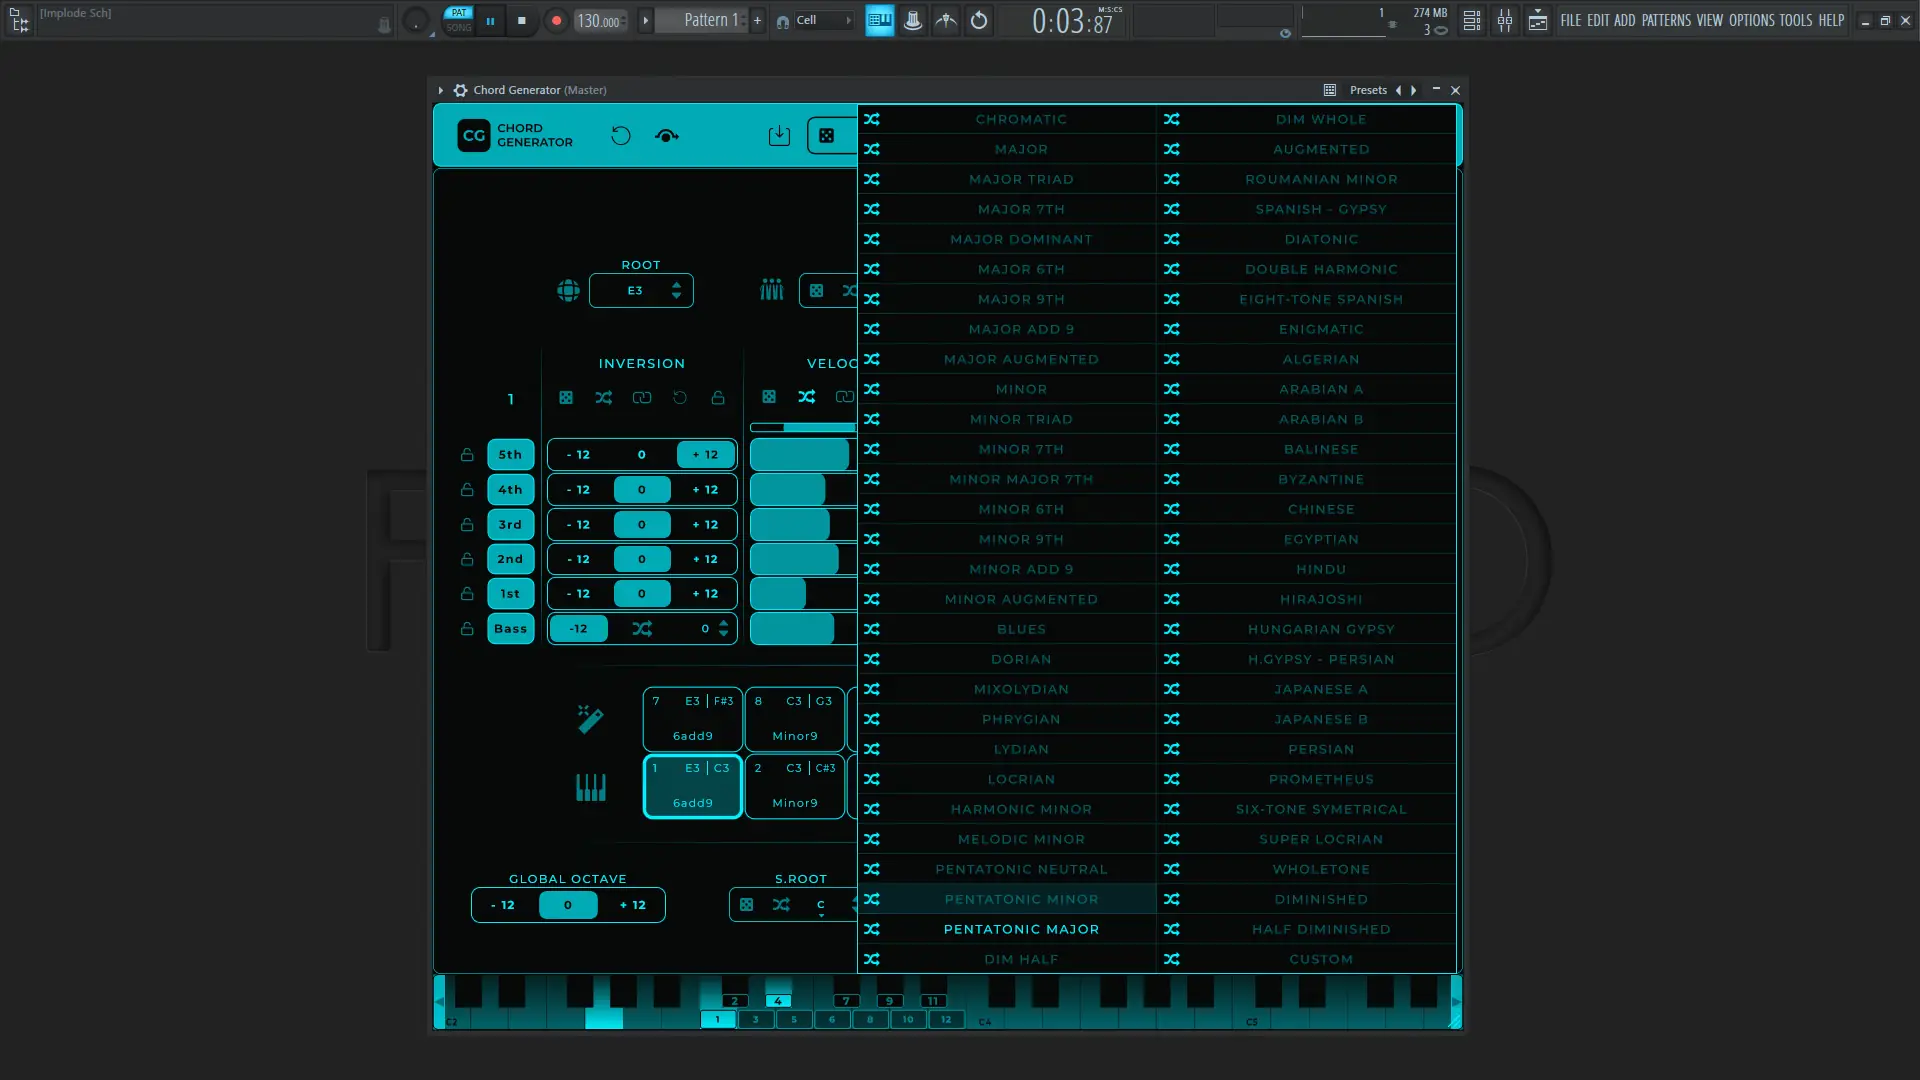Image resolution: width=1920 pixels, height=1080 pixels.
Task: Toggle the Inversion column lock icon
Action: point(718,398)
